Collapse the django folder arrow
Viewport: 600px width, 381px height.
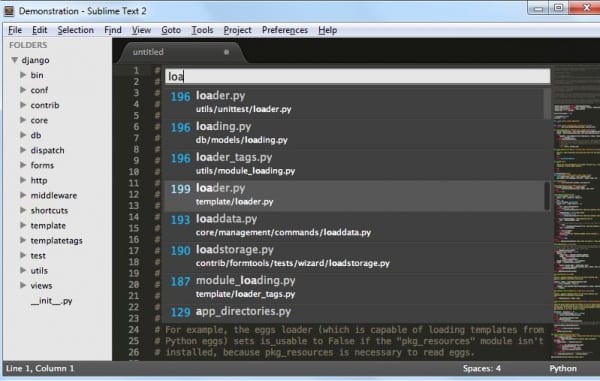15,60
